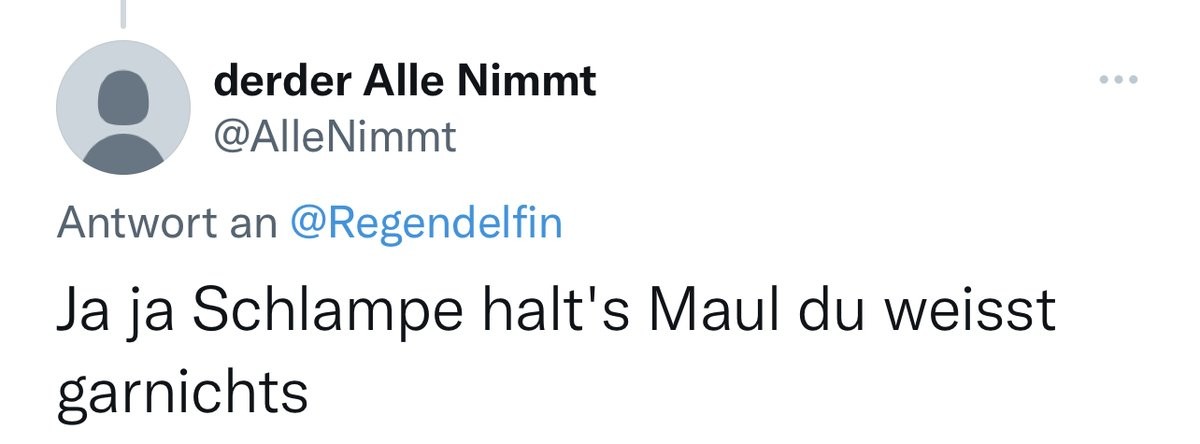Open the @Regendelfin mention link
Image resolution: width=1200 pixels, height=444 pixels.
pyautogui.click(x=426, y=223)
